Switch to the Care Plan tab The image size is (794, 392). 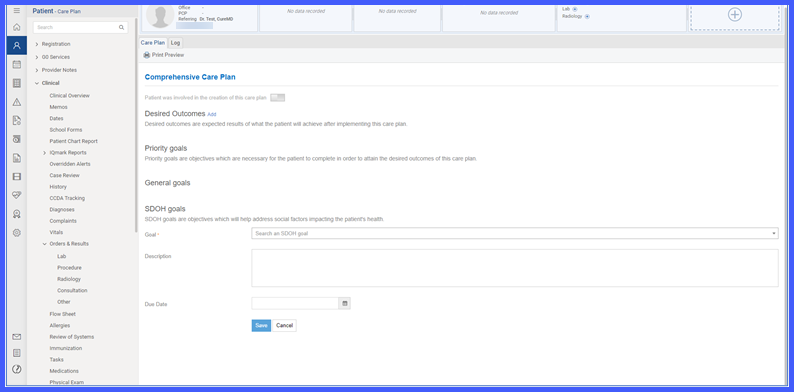[x=153, y=43]
